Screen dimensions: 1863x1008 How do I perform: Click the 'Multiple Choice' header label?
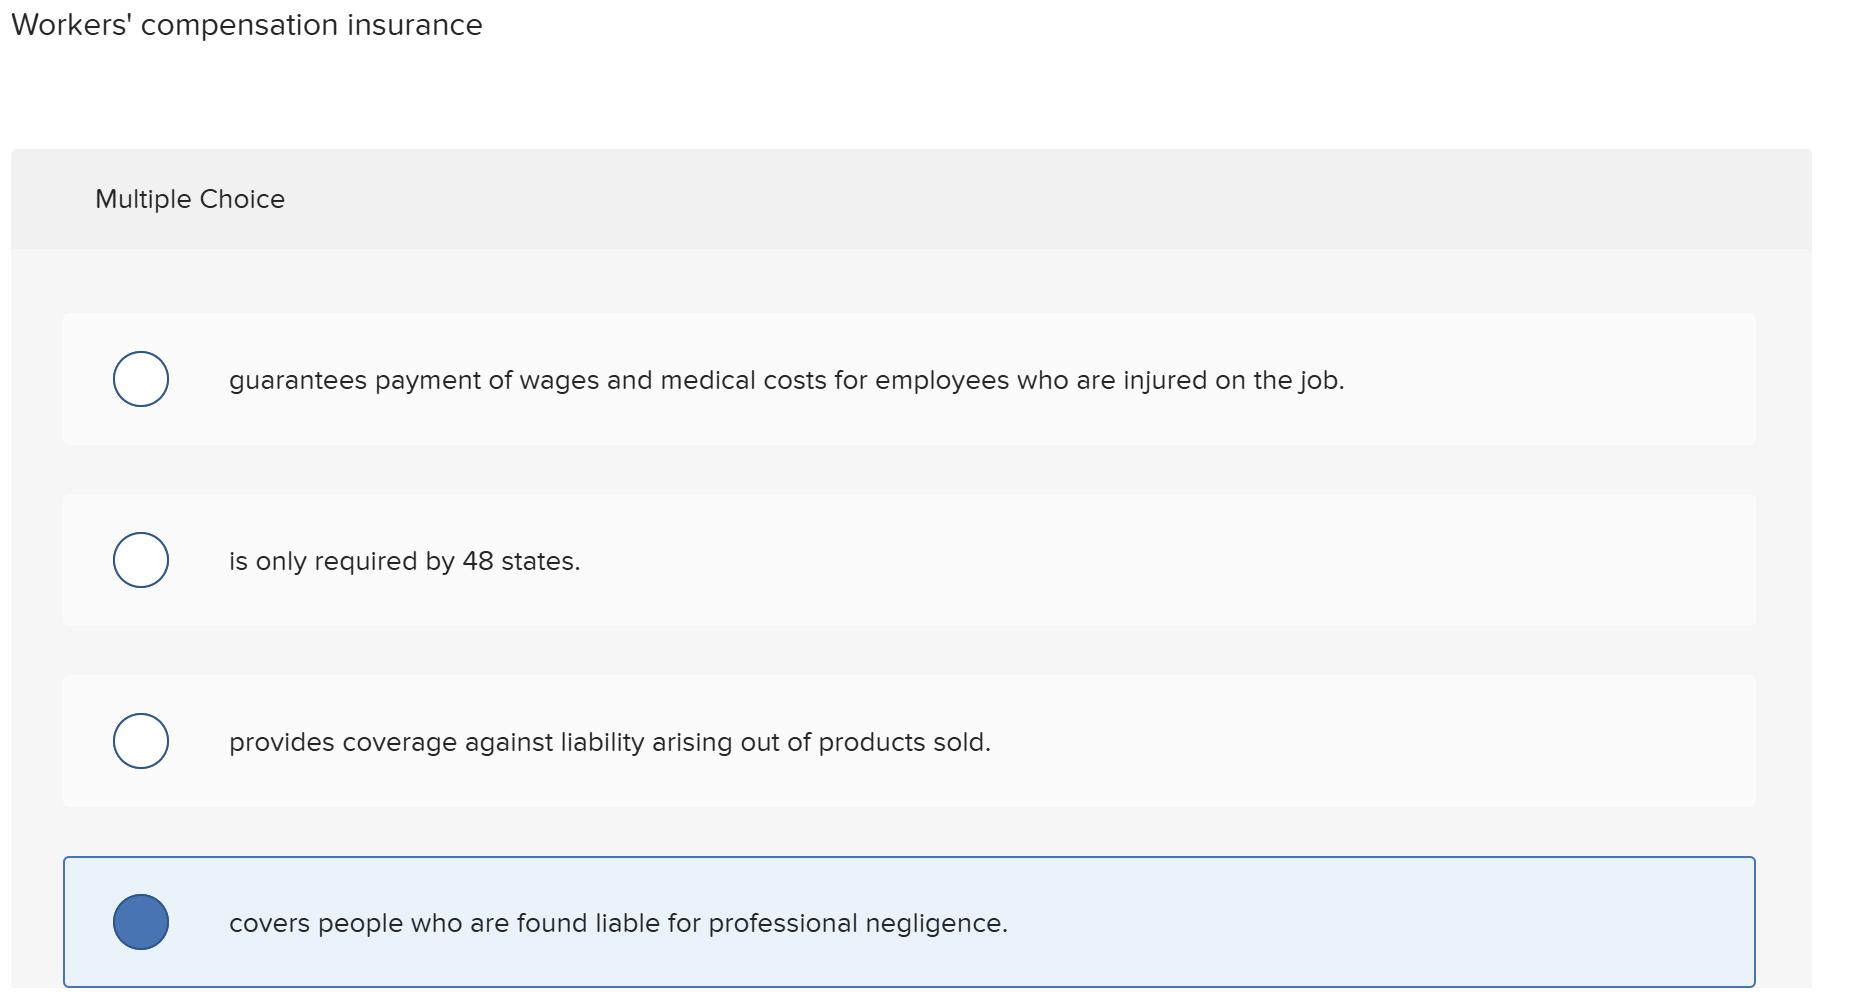pyautogui.click(x=190, y=198)
